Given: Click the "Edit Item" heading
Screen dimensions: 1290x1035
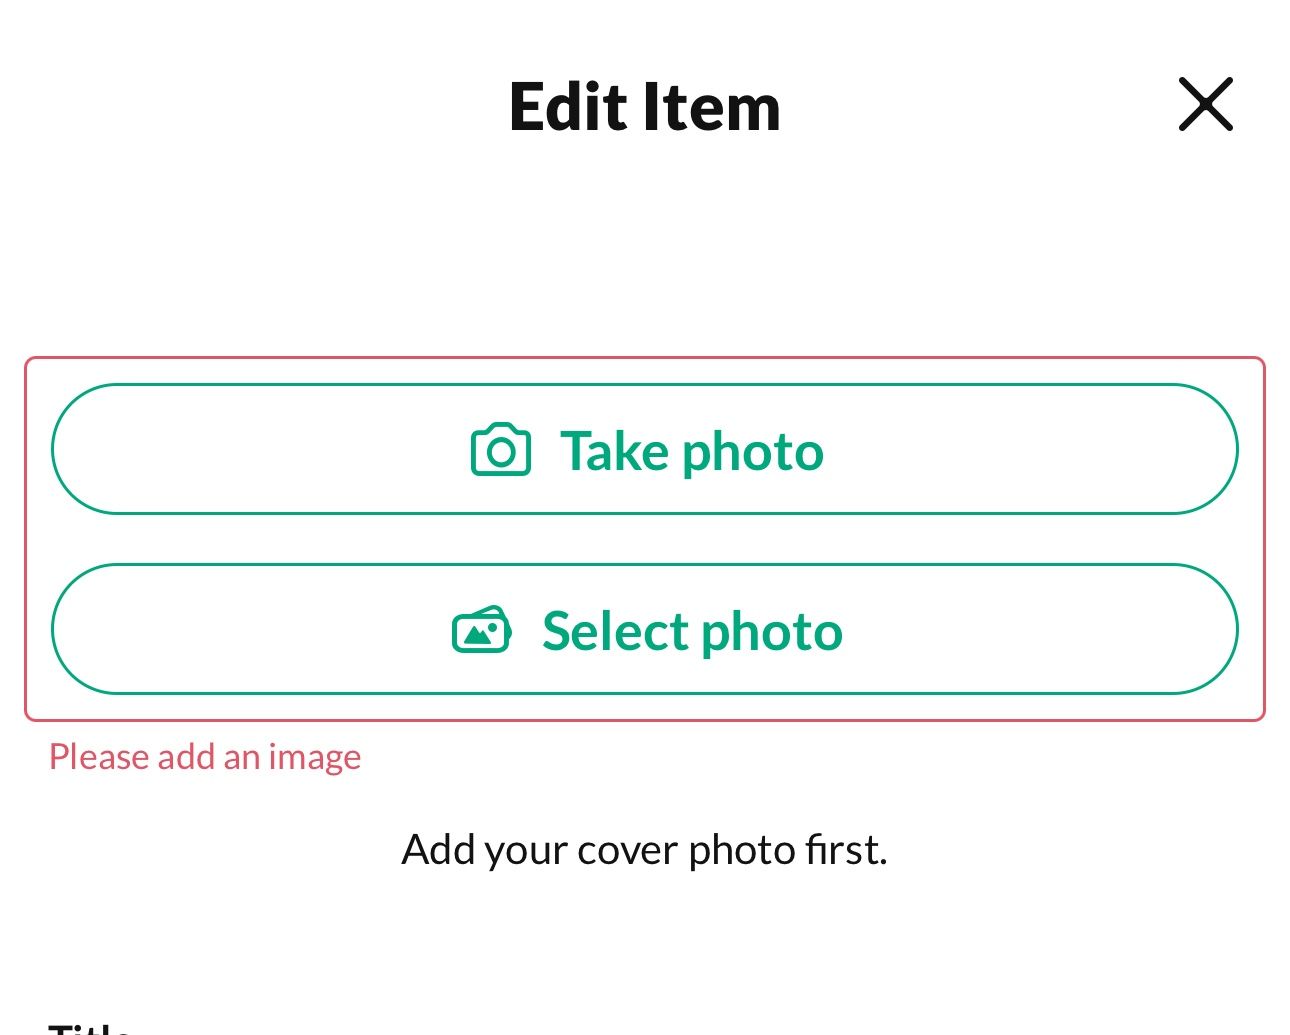Looking at the screenshot, I should 644,107.
